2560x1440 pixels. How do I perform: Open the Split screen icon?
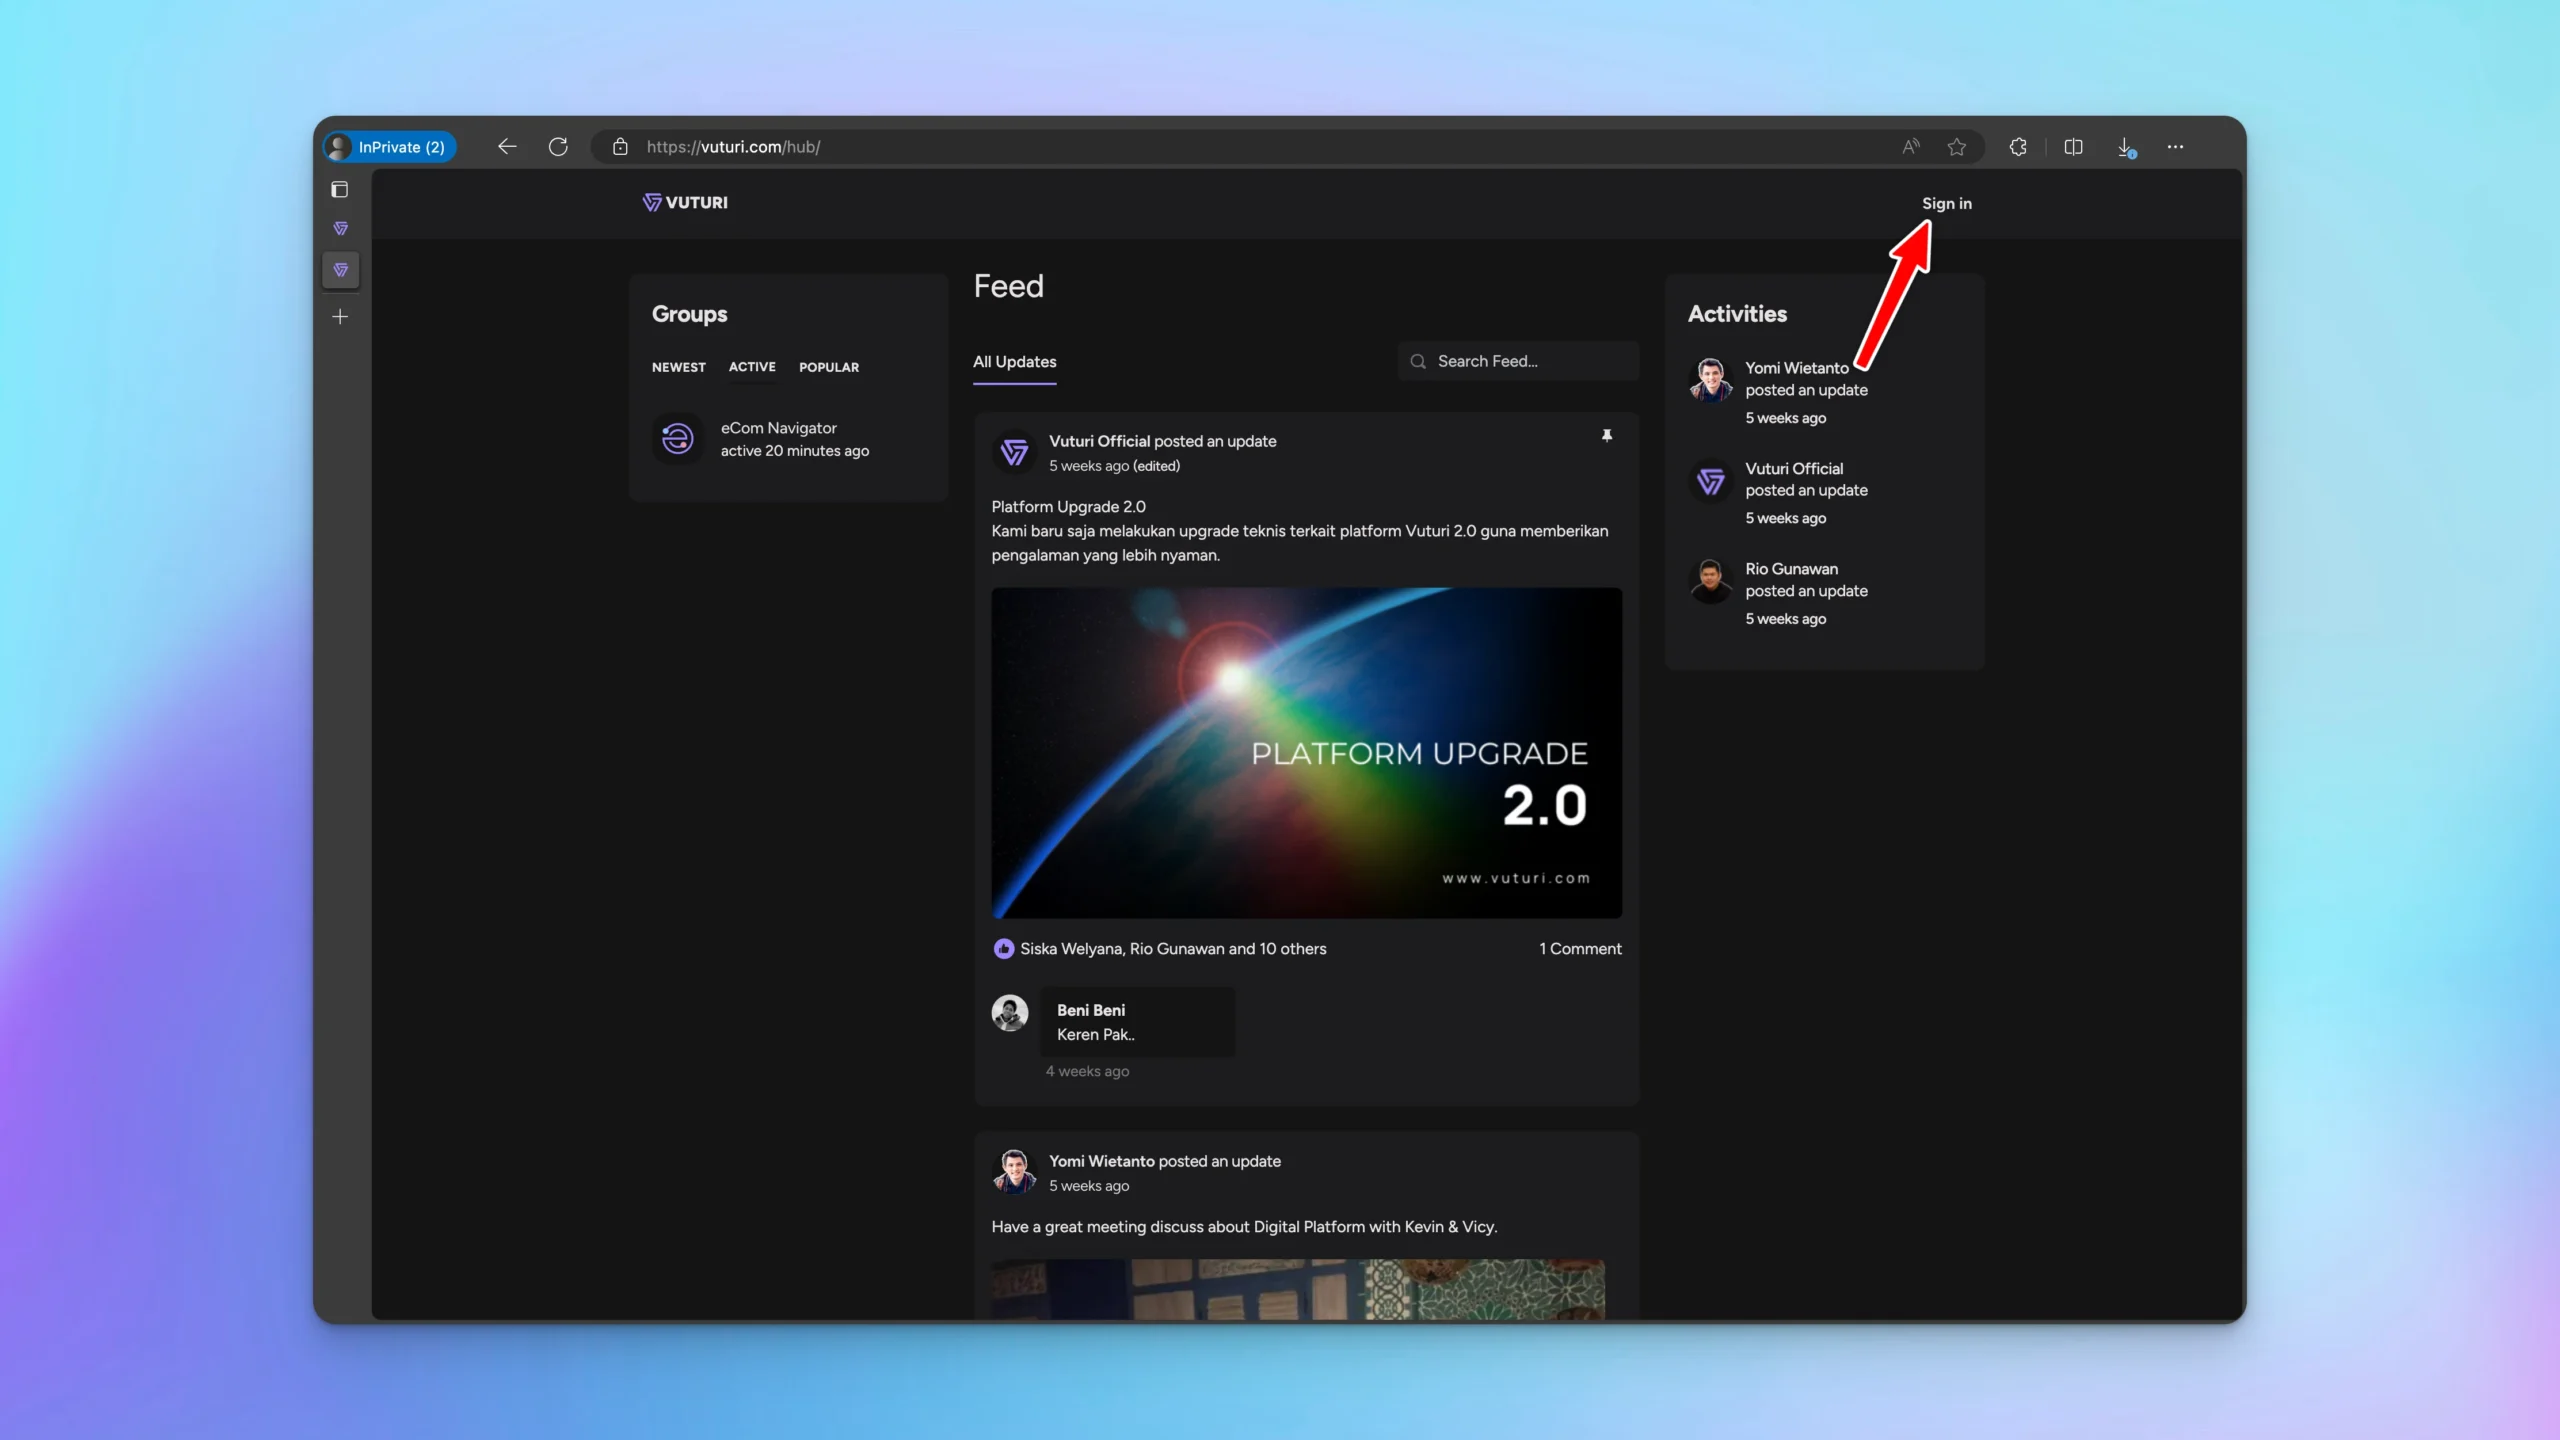[2074, 147]
